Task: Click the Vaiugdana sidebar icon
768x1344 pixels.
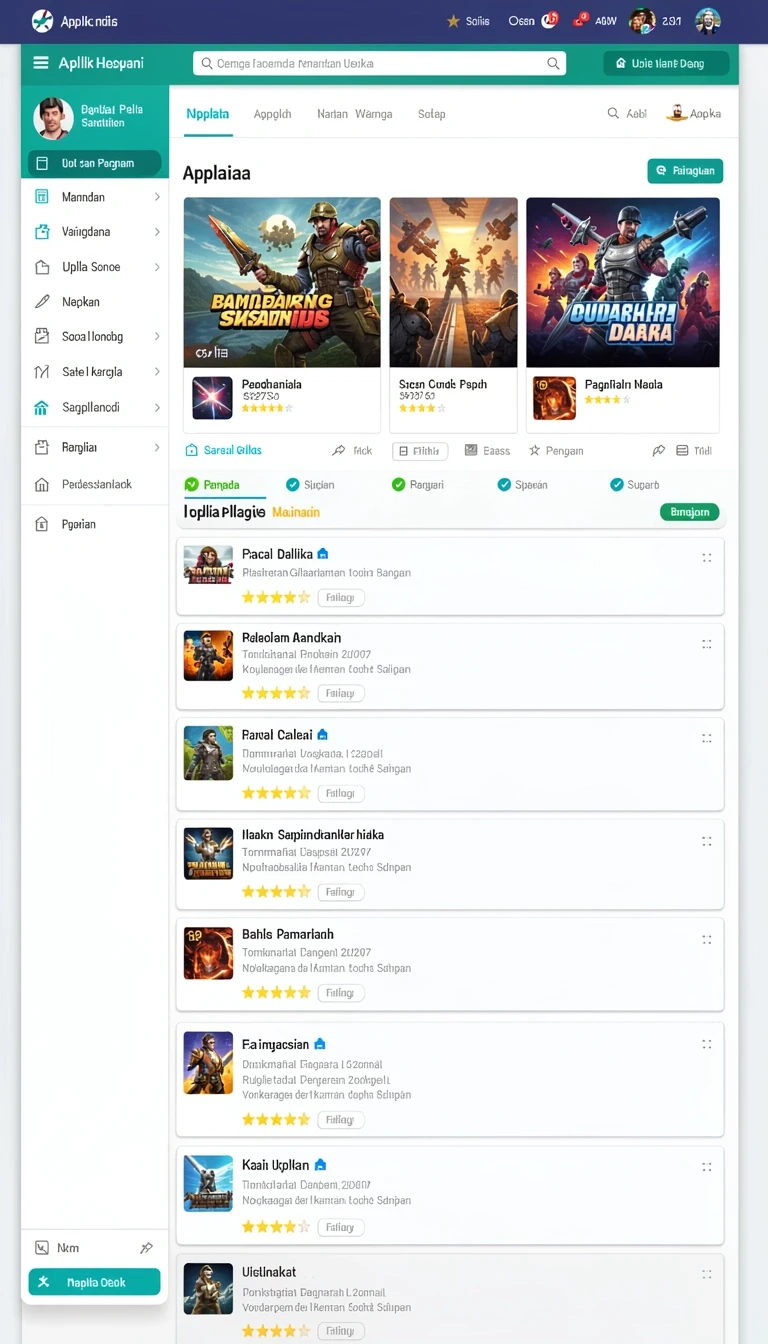Action: [42, 232]
